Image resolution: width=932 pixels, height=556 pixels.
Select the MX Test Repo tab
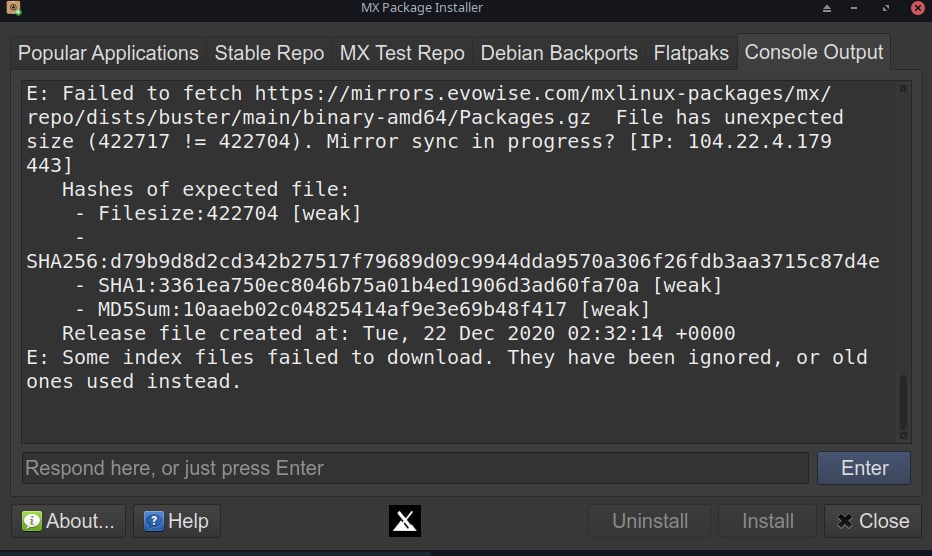click(x=402, y=53)
